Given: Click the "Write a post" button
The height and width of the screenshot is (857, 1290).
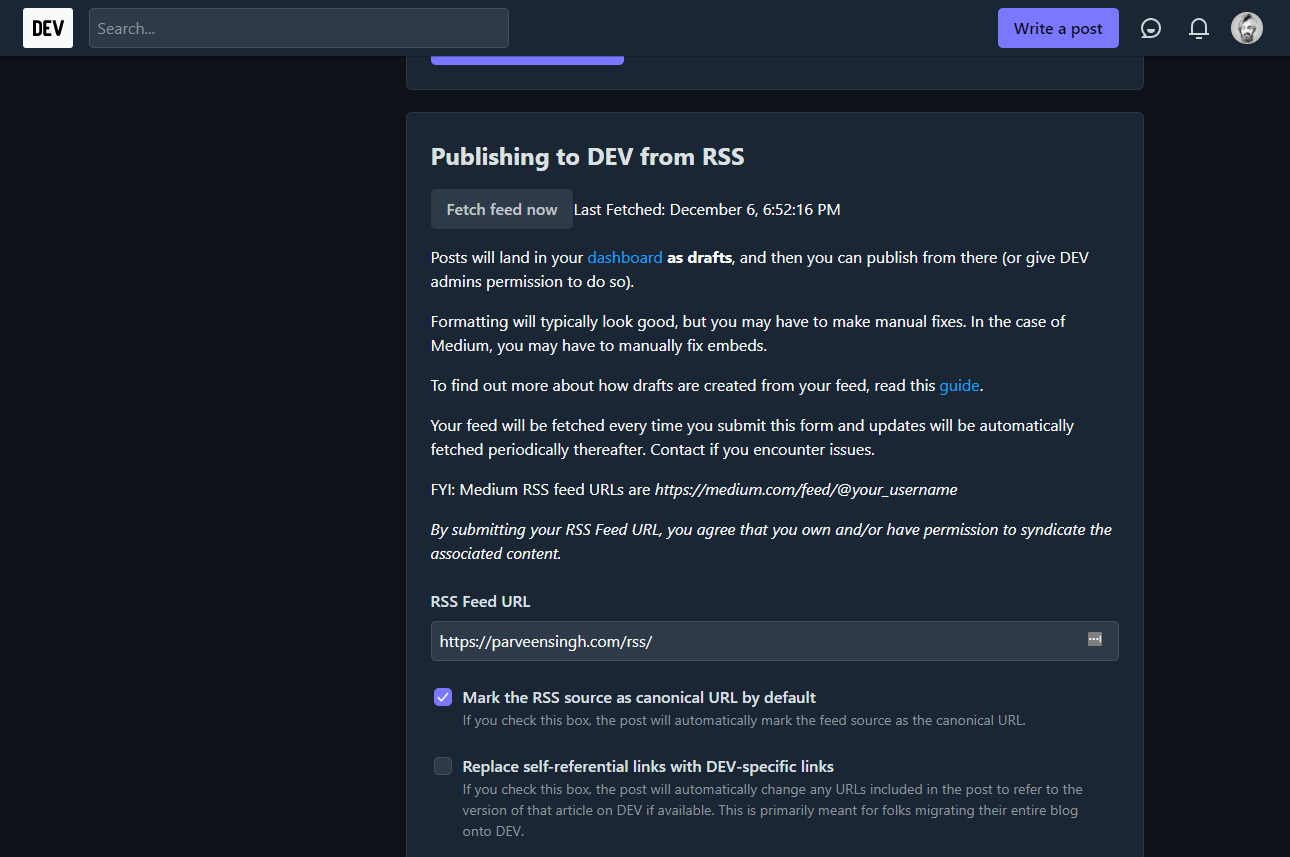Looking at the screenshot, I should pos(1058,27).
